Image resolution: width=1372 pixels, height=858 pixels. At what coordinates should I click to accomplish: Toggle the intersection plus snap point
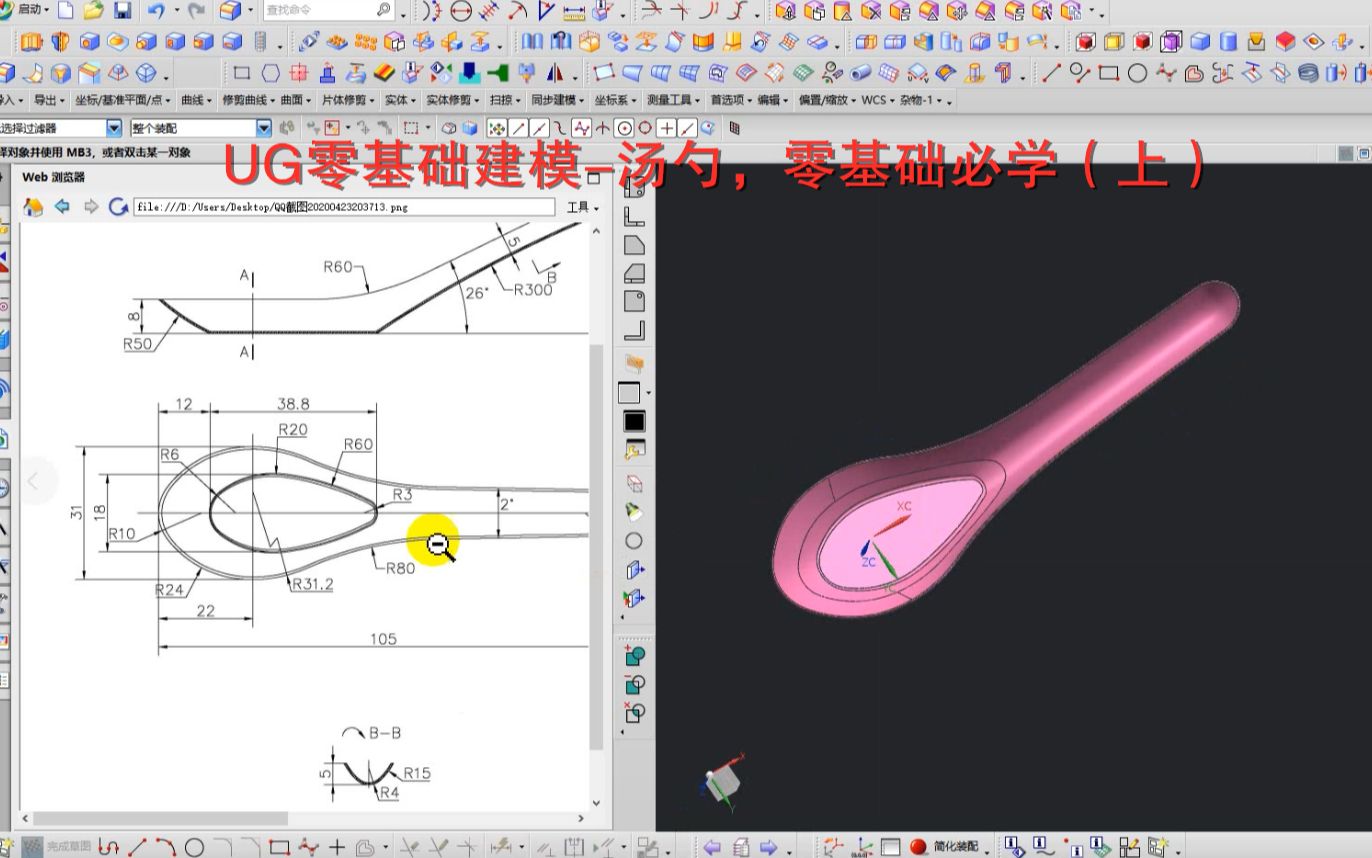tap(666, 128)
